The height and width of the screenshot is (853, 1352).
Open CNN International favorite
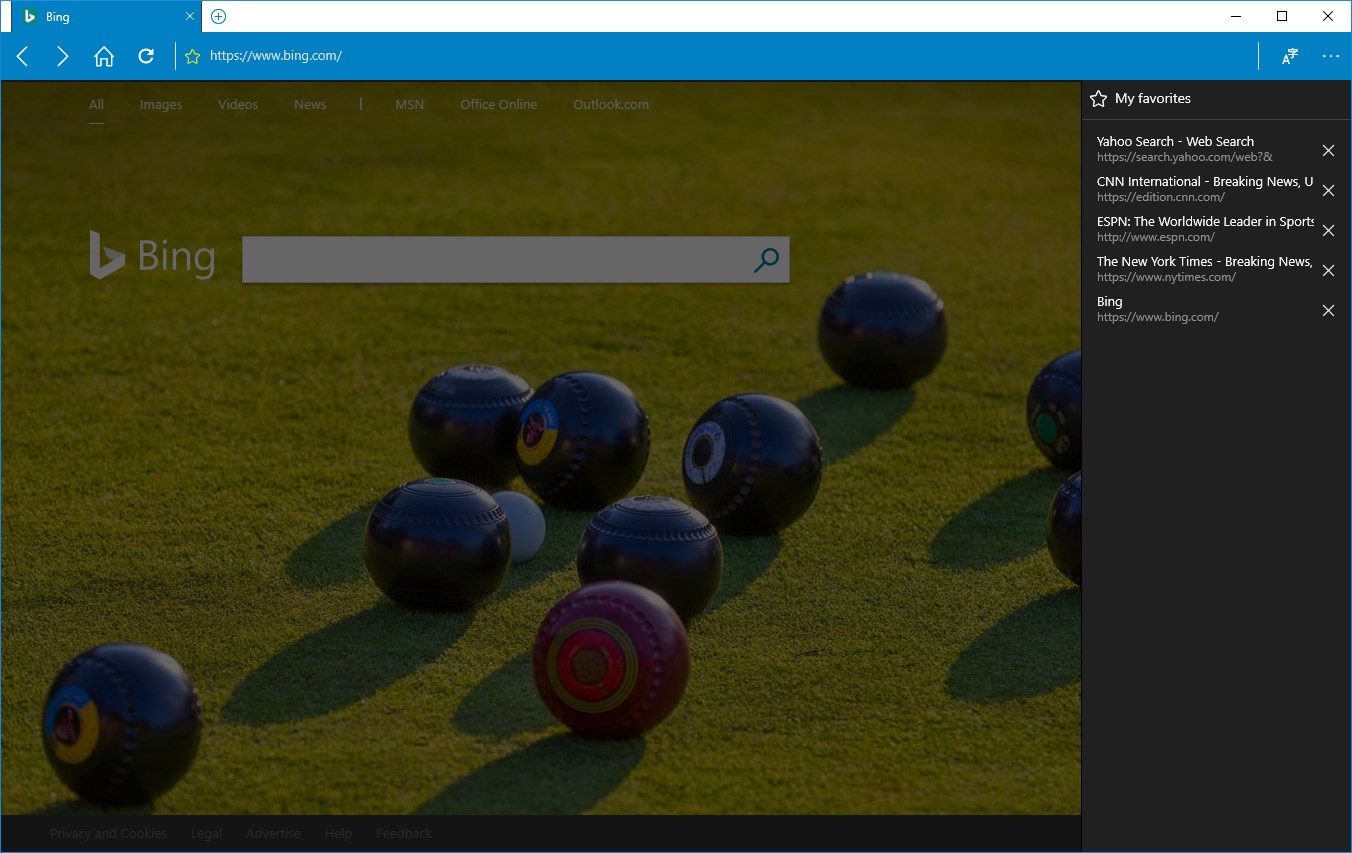click(x=1204, y=189)
